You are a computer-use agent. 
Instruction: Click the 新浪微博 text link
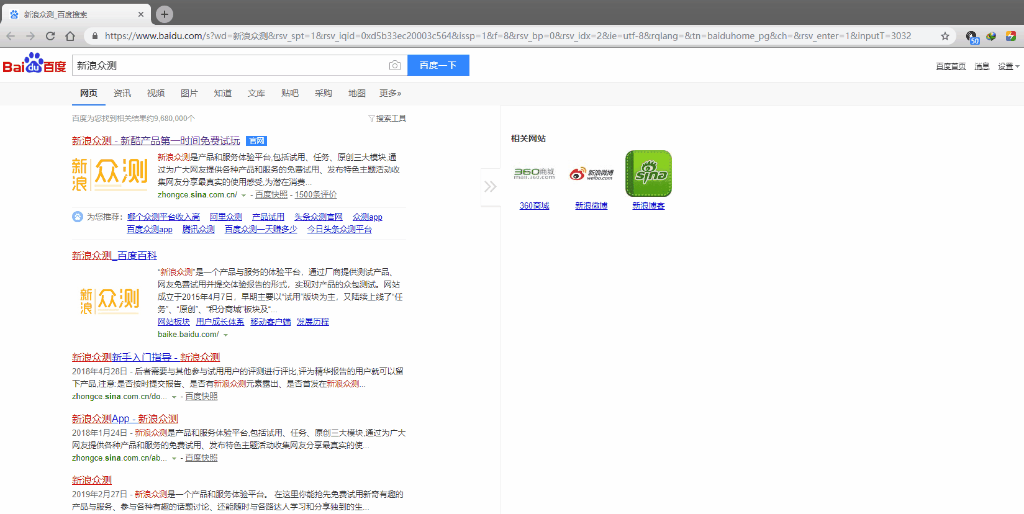pos(591,206)
